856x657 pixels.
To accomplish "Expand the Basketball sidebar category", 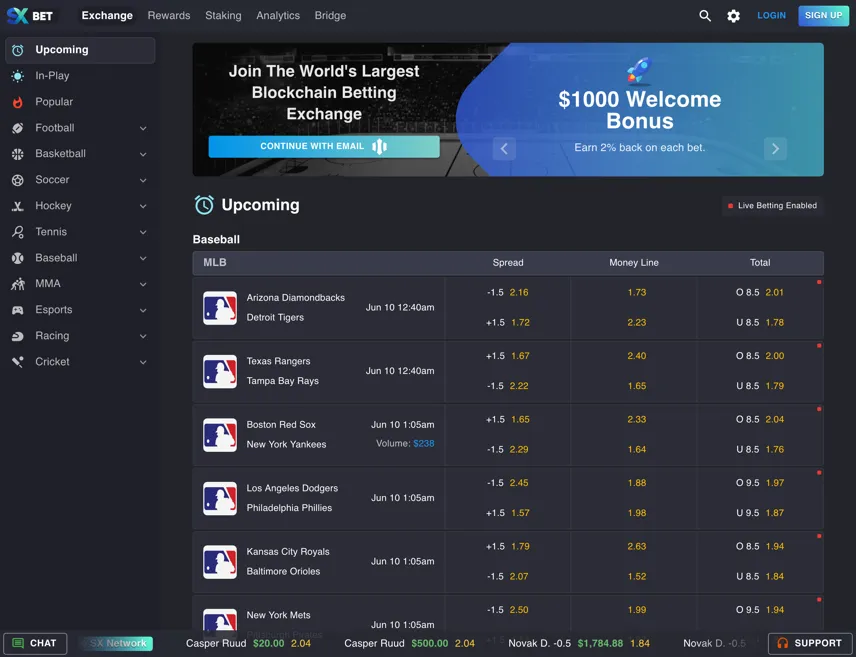I will (143, 154).
